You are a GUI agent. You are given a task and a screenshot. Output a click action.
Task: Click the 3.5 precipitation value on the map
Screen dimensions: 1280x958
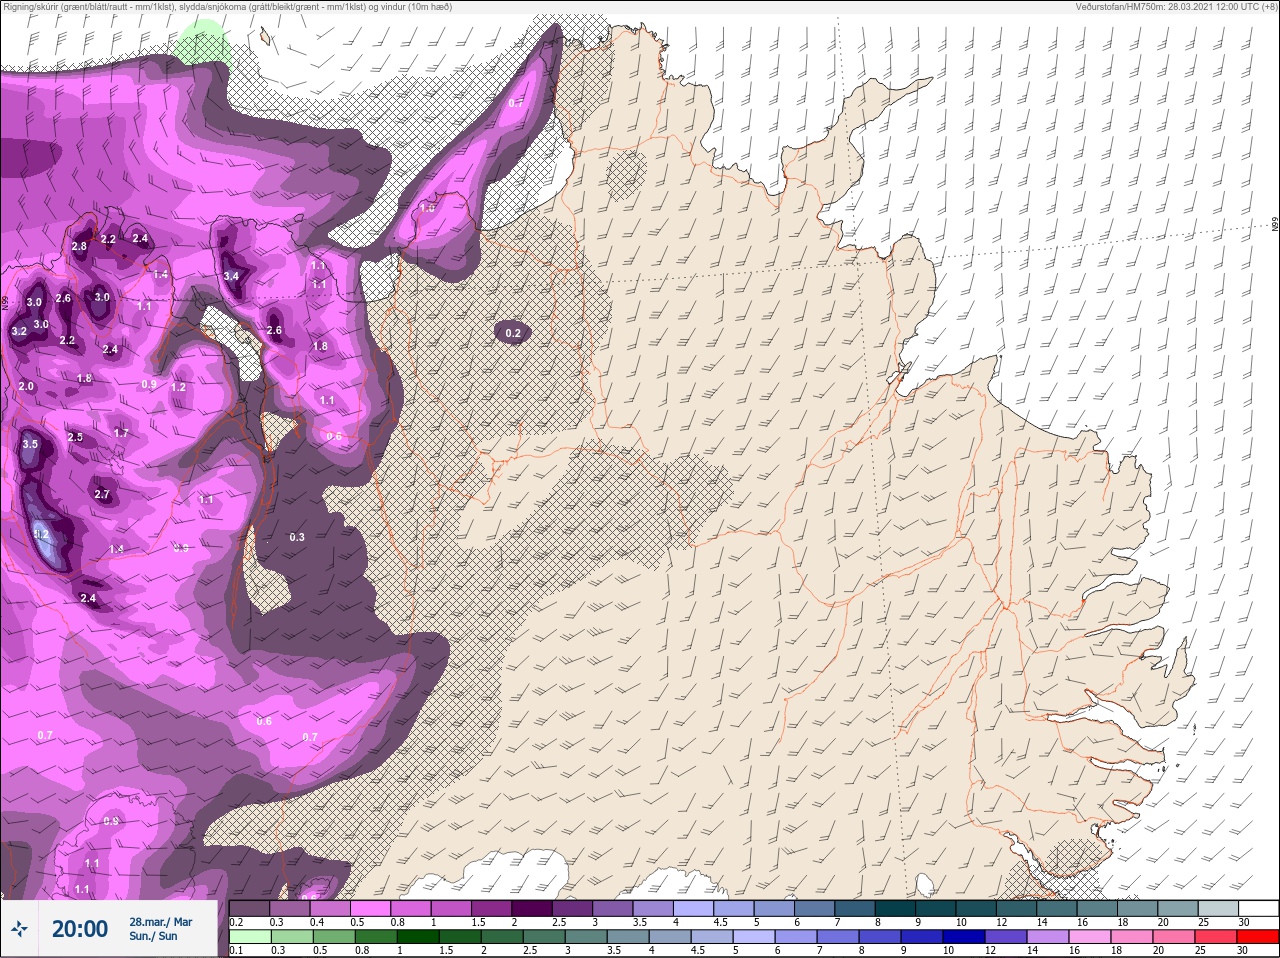coord(30,444)
